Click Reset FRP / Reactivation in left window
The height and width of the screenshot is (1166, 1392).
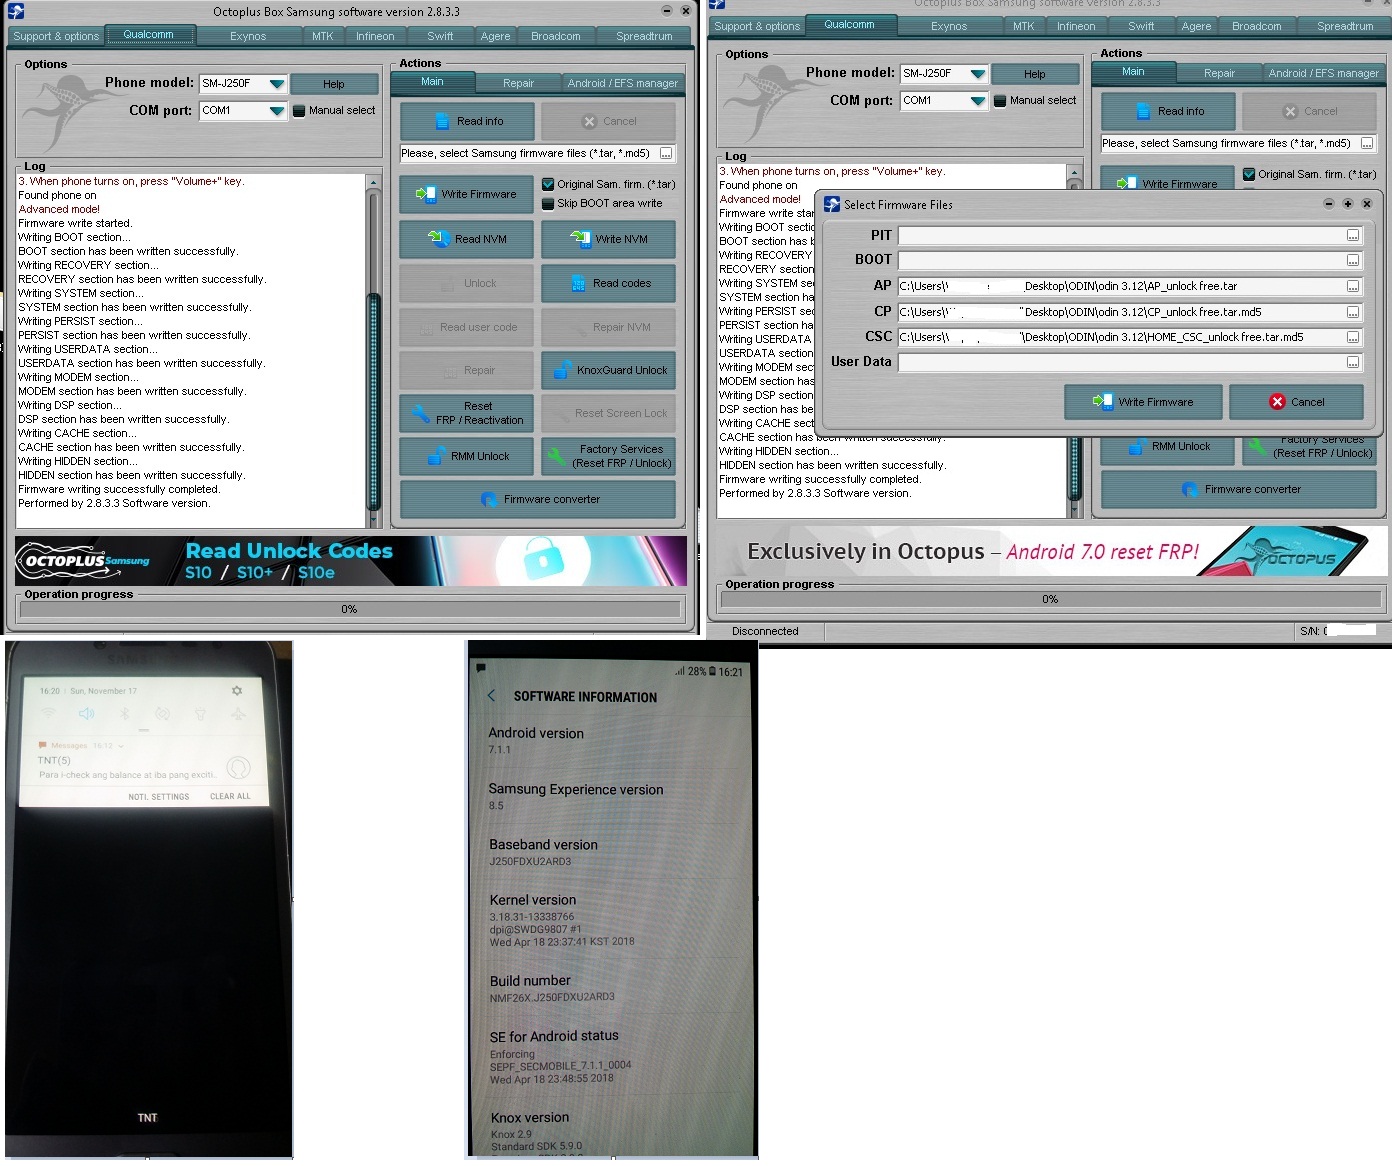(467, 413)
